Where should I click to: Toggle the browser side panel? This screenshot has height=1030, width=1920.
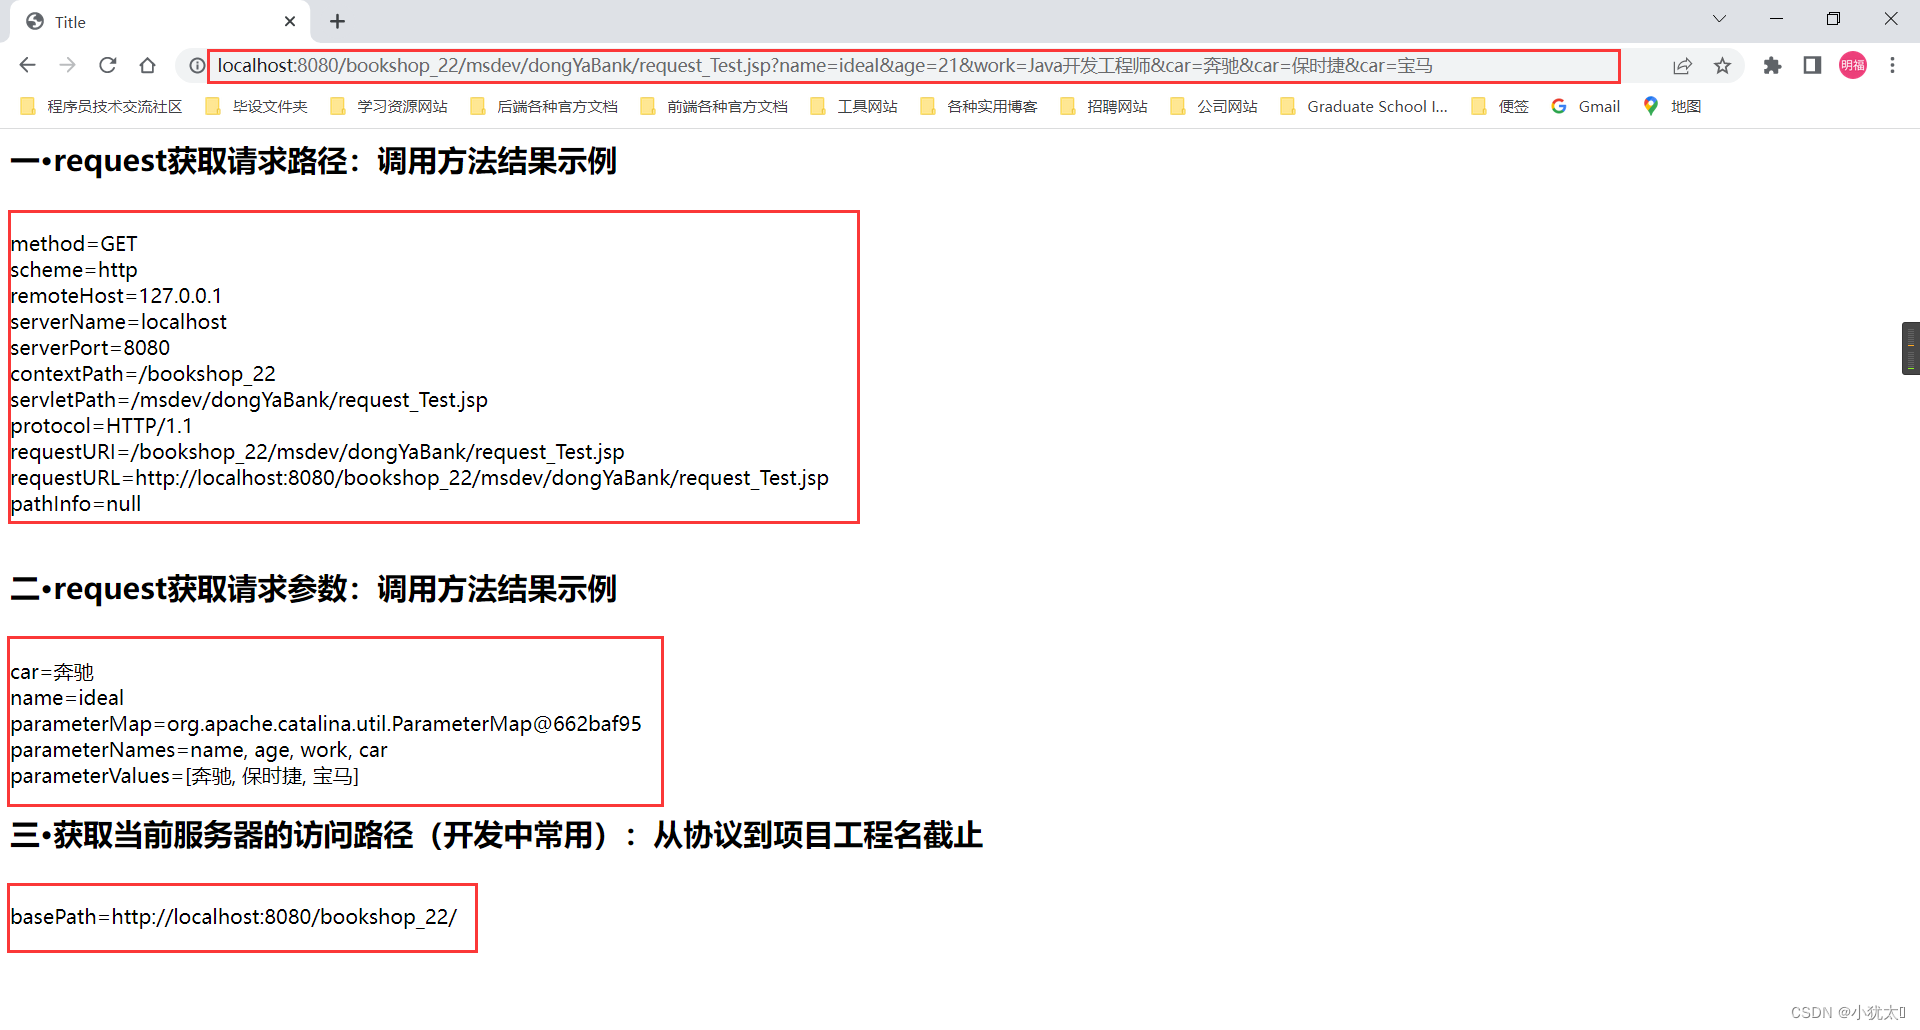1812,66
